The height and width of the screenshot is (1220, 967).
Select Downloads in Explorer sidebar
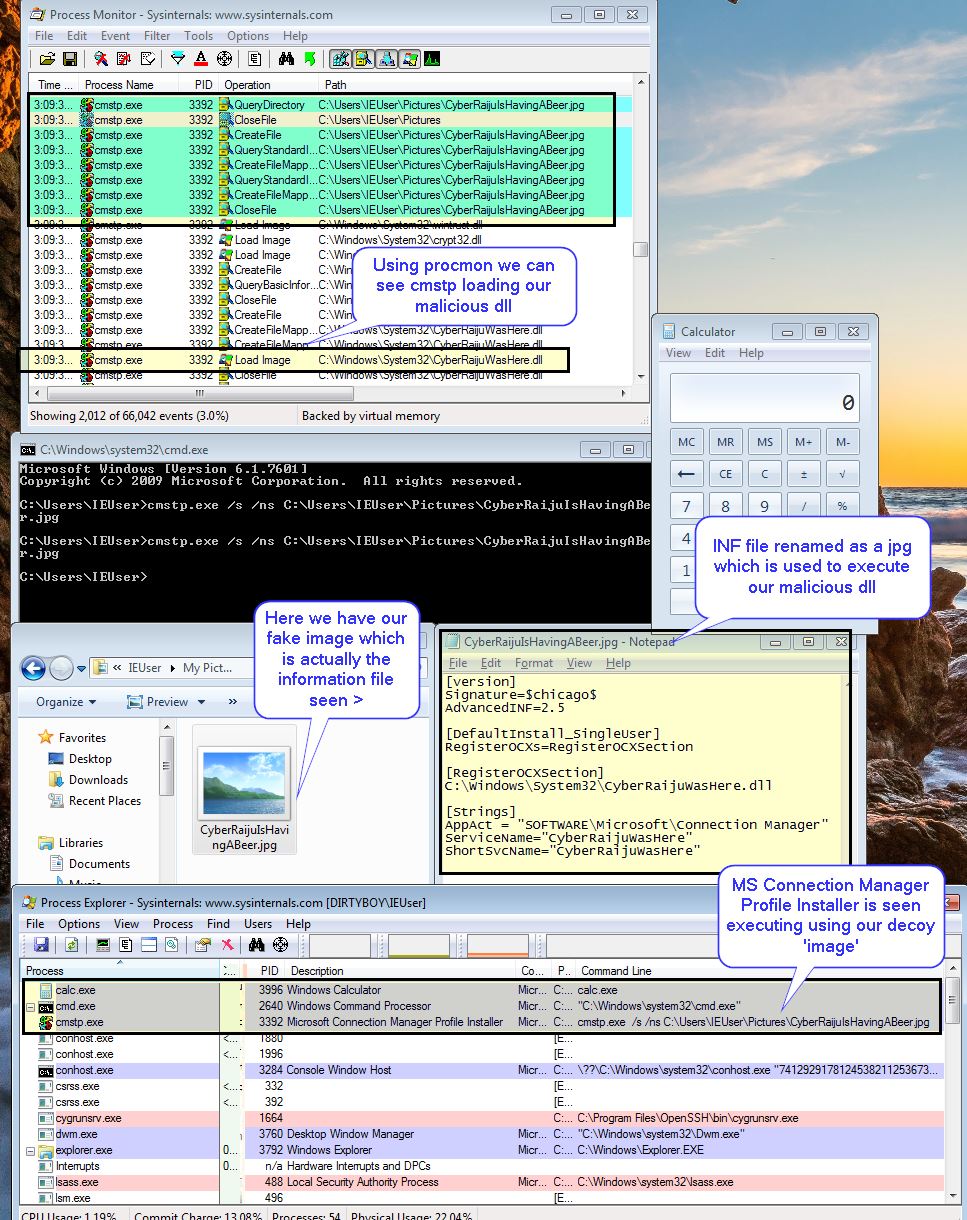98,779
